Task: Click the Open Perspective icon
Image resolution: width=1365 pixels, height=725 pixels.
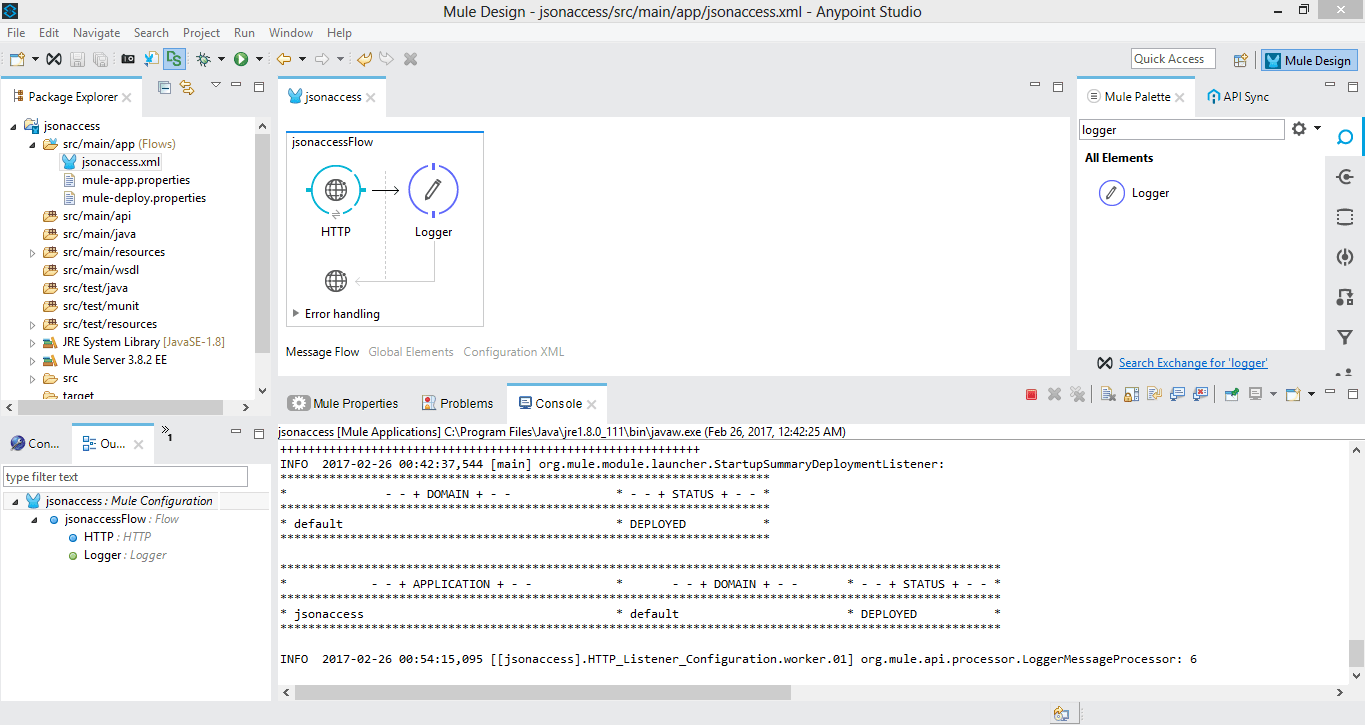Action: click(x=1241, y=60)
